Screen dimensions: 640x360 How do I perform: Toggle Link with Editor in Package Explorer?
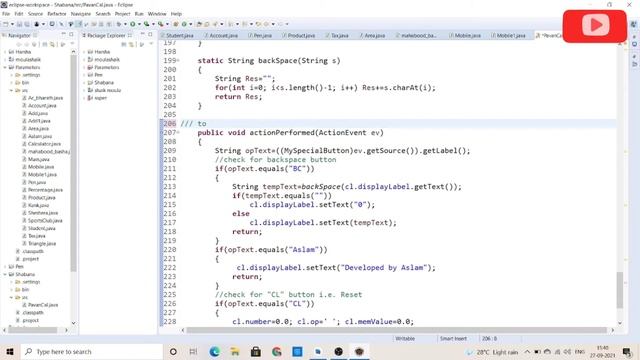tap(131, 44)
